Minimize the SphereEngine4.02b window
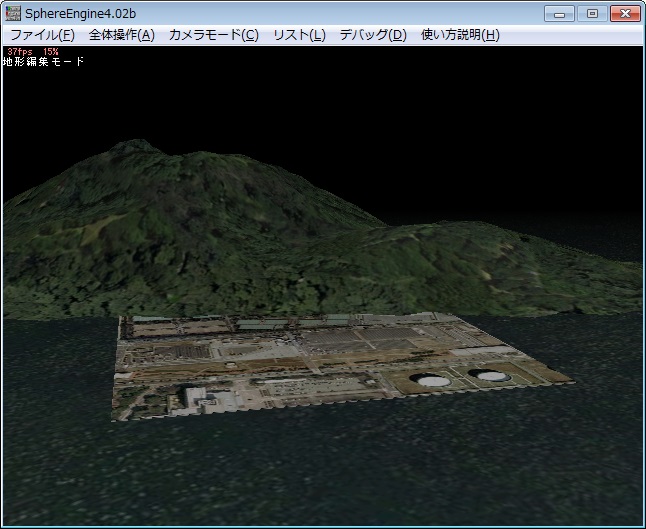The height and width of the screenshot is (529, 646). click(559, 14)
